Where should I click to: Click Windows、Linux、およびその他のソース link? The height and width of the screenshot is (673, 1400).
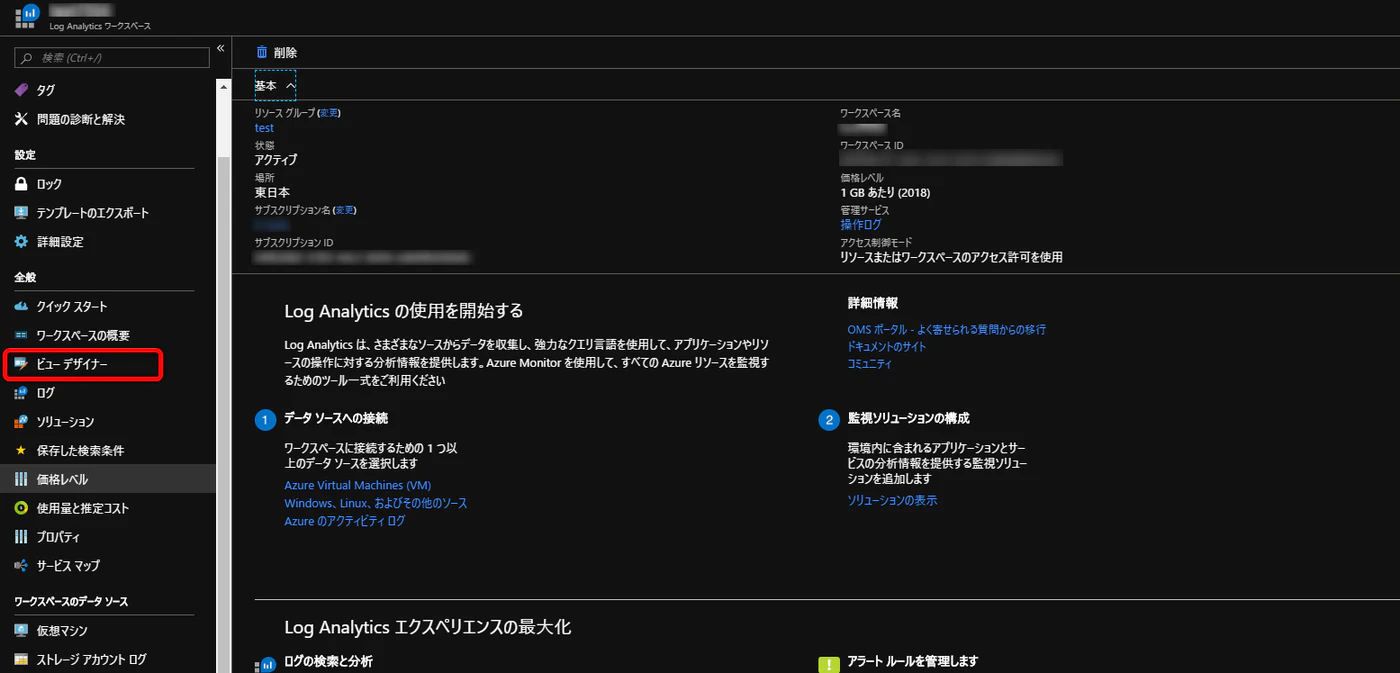376,503
